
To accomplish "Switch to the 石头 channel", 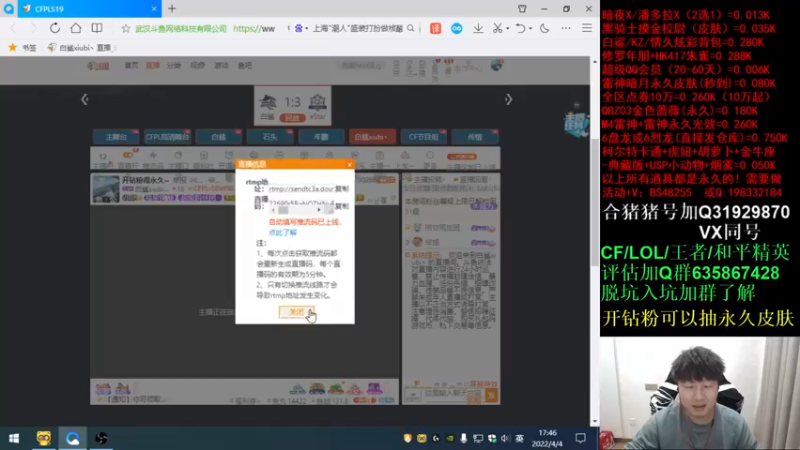I will pos(269,137).
